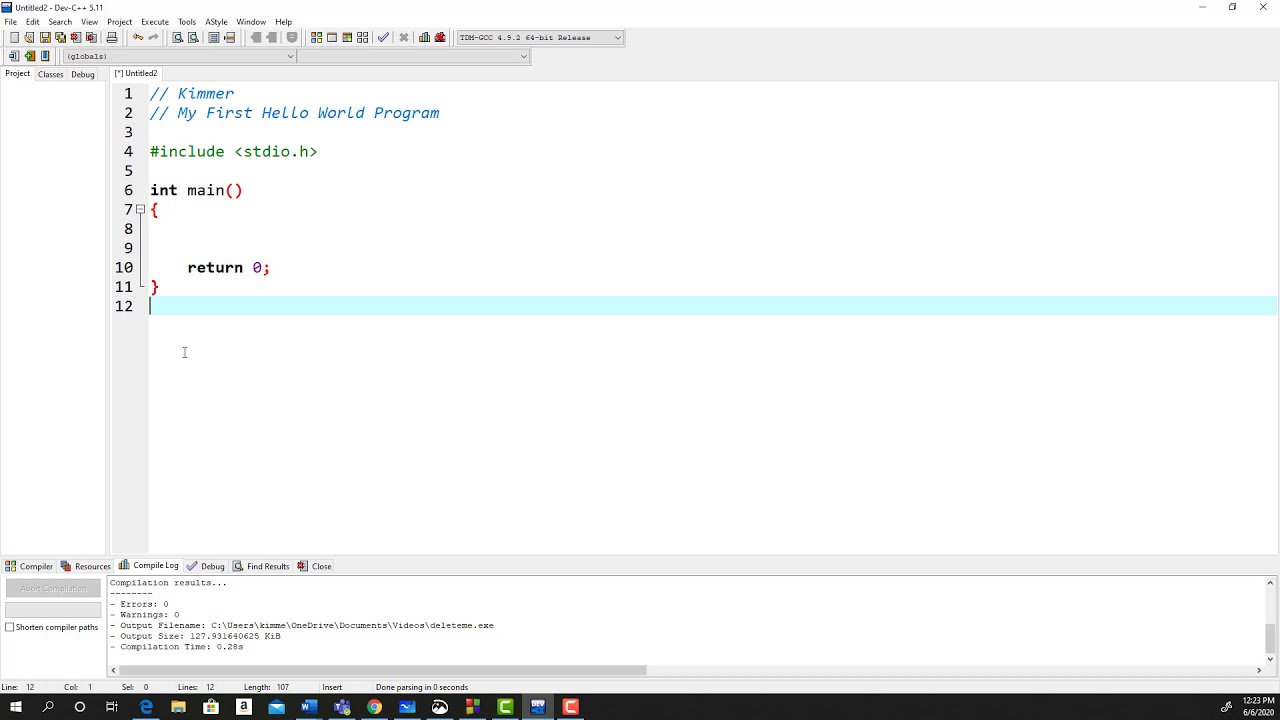Viewport: 1280px width, 720px height.
Task: Open the Tools menu
Action: [187, 21]
